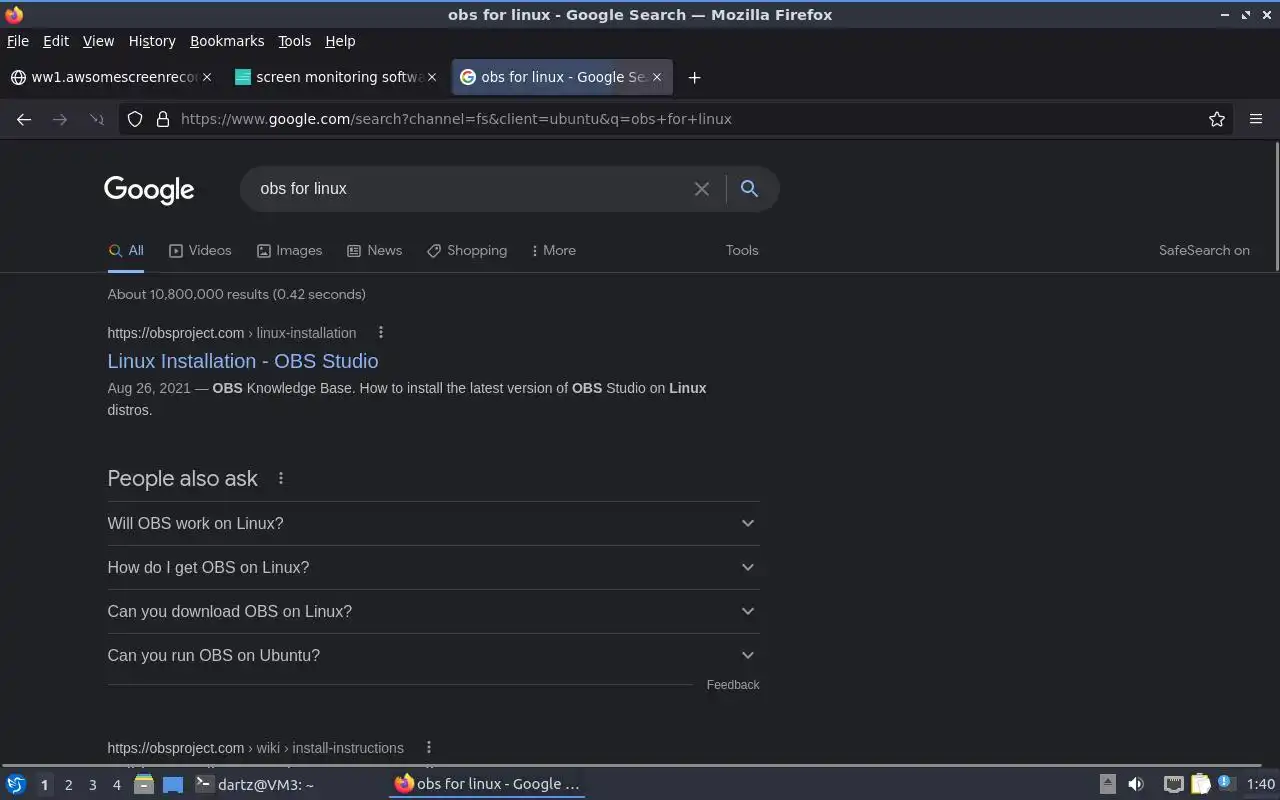Open a new tab with the plus button
The image size is (1280, 800).
(x=694, y=77)
